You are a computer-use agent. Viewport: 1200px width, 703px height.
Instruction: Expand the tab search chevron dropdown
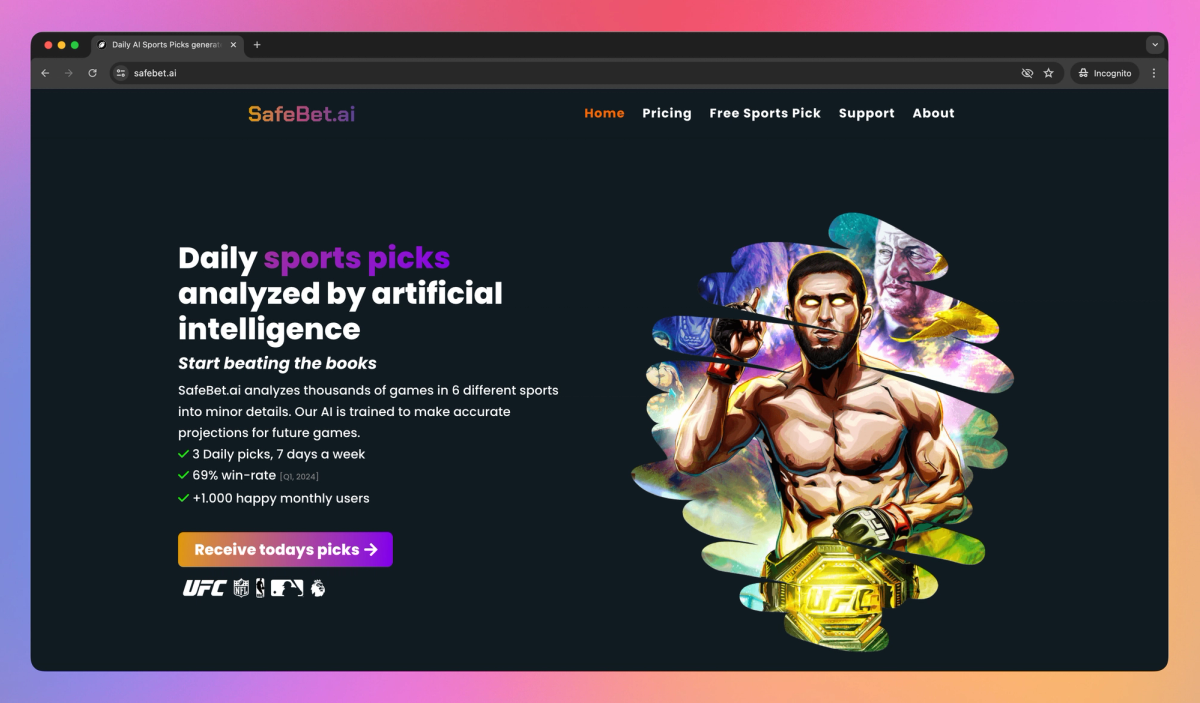(1155, 45)
